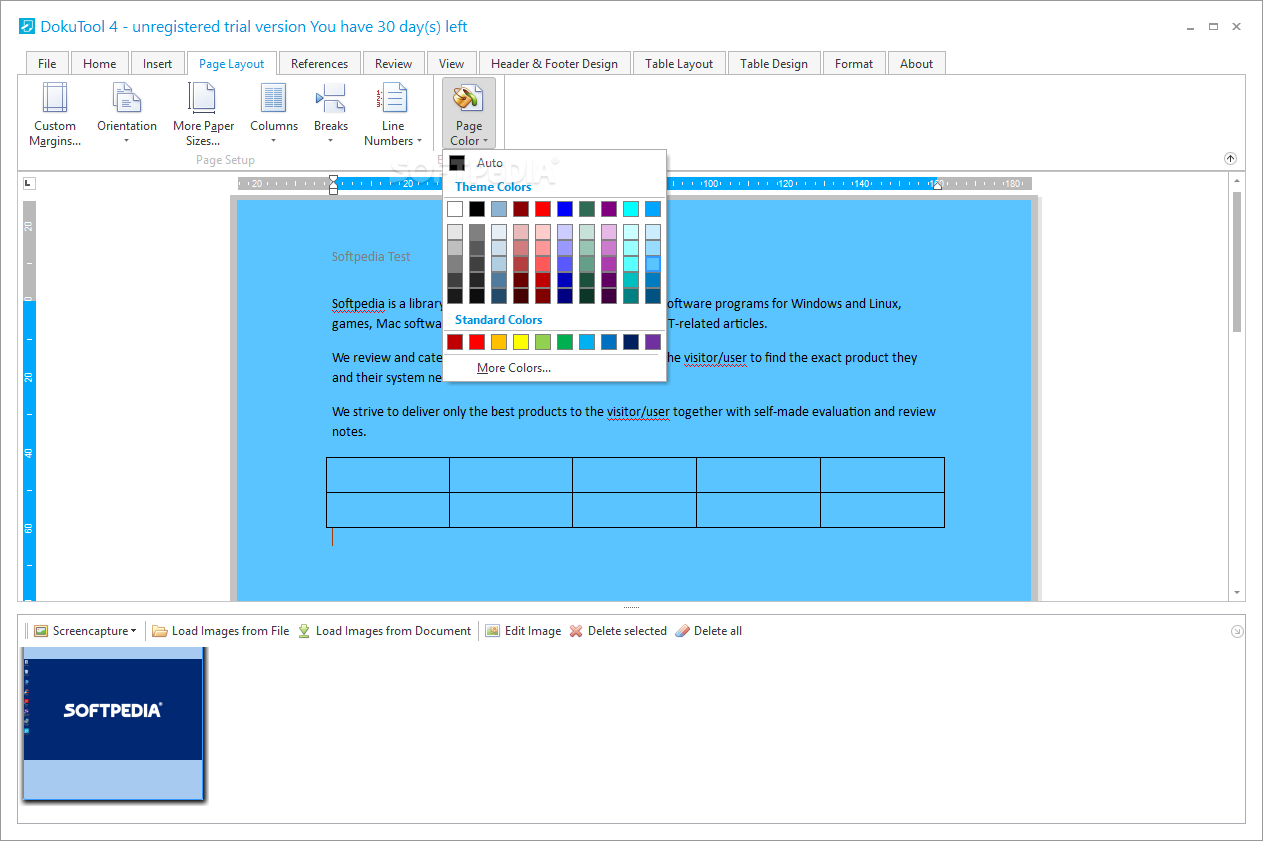Click Delete all label
The image size is (1263, 841).
coord(718,631)
